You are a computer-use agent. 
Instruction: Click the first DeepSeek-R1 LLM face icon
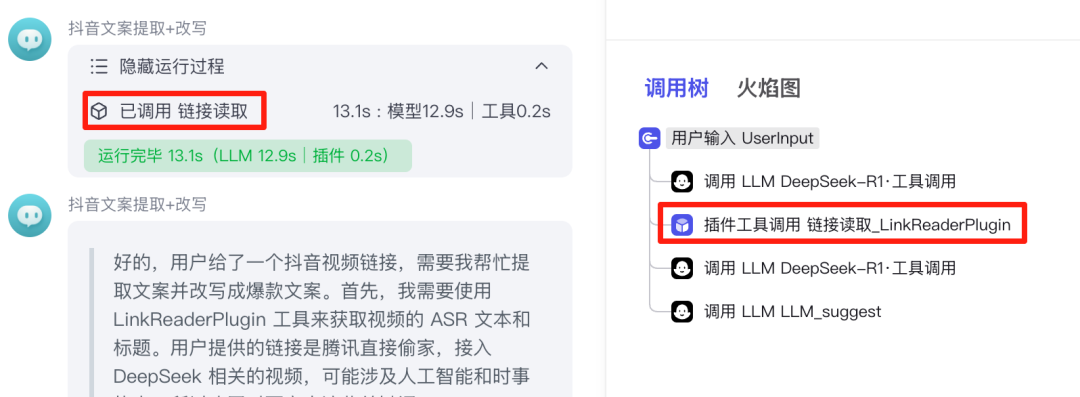[682, 182]
